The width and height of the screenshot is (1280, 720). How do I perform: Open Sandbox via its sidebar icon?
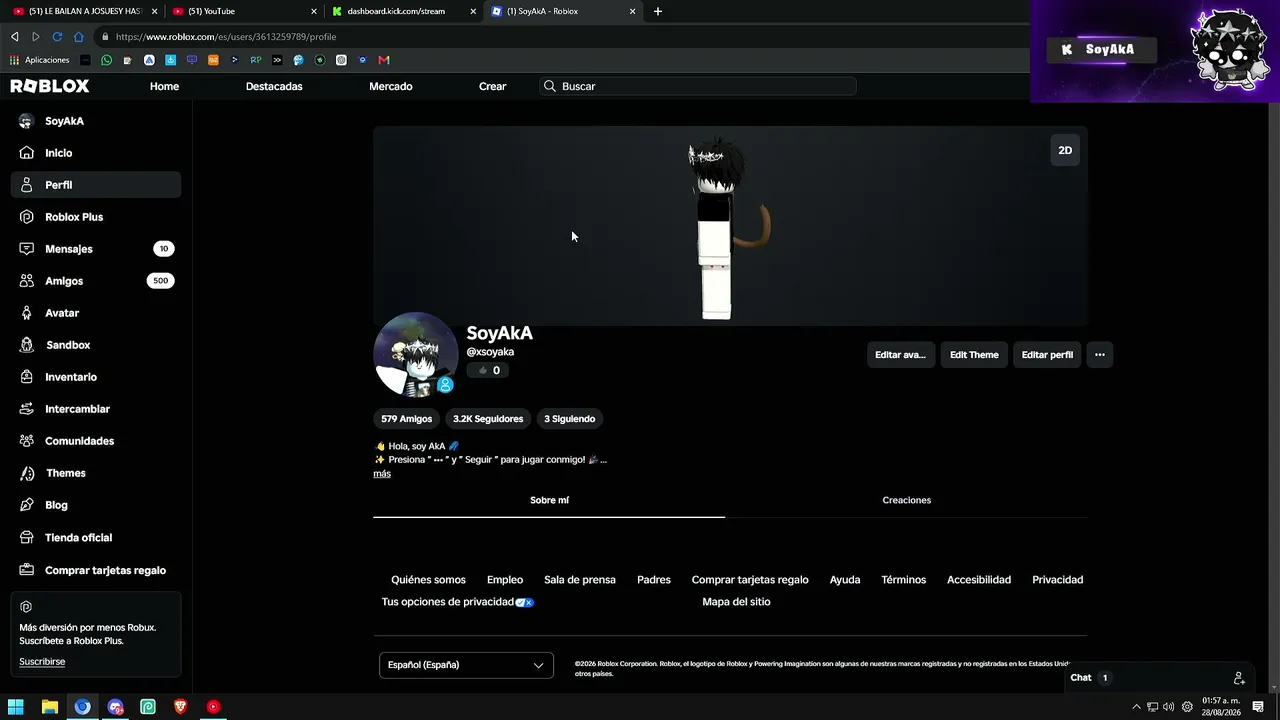pos(27,345)
